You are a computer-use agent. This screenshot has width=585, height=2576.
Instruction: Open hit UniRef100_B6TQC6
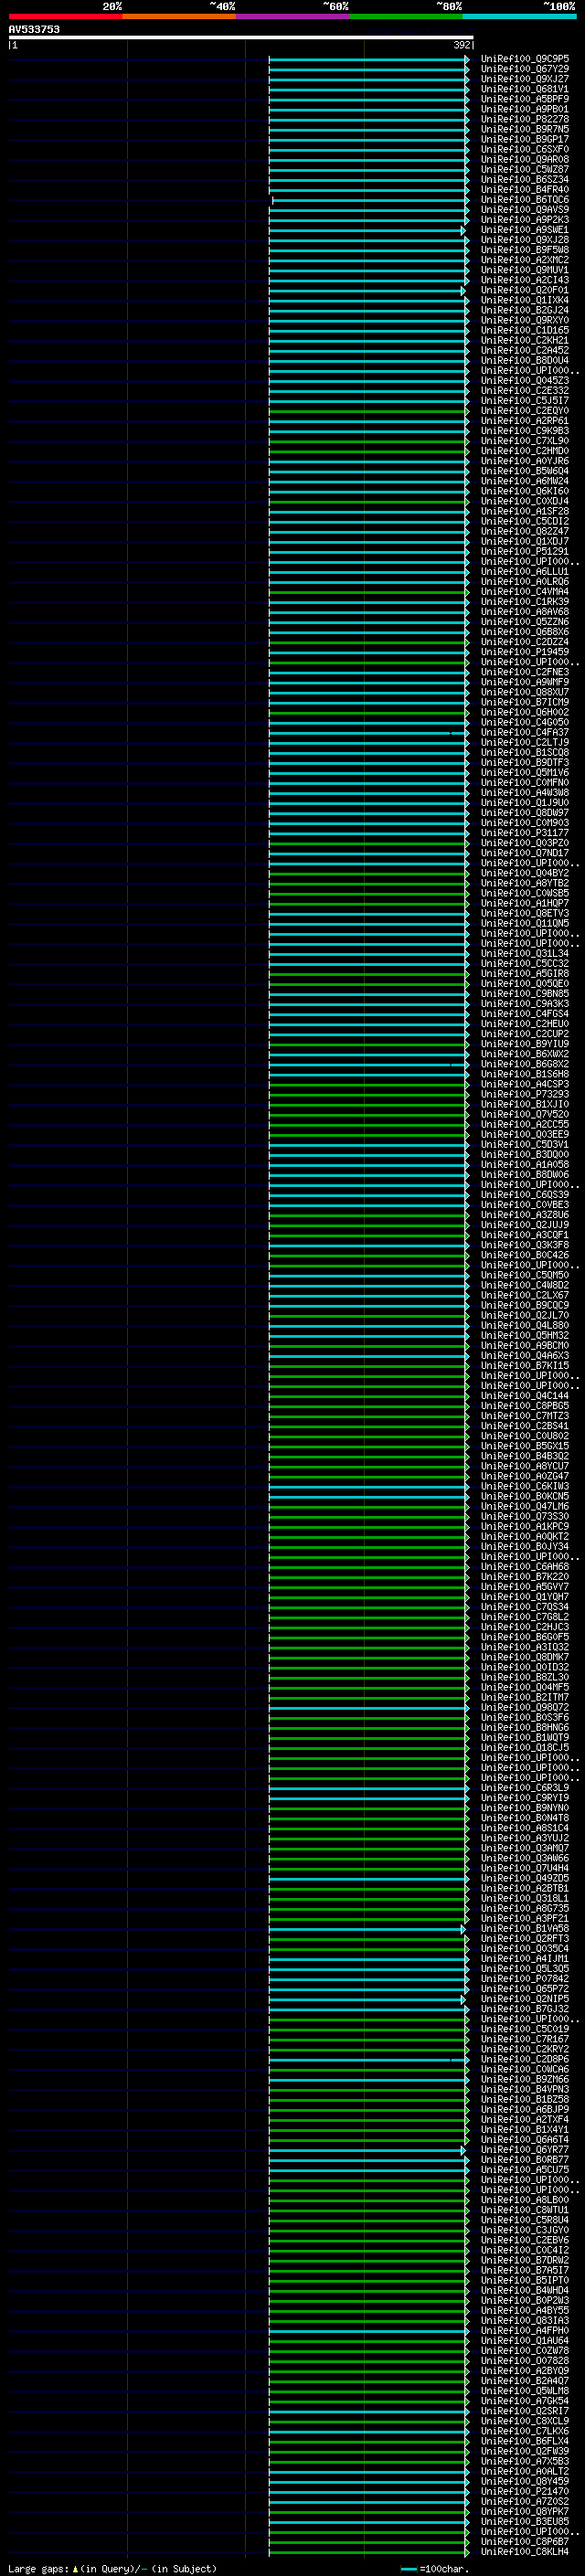[x=525, y=200]
